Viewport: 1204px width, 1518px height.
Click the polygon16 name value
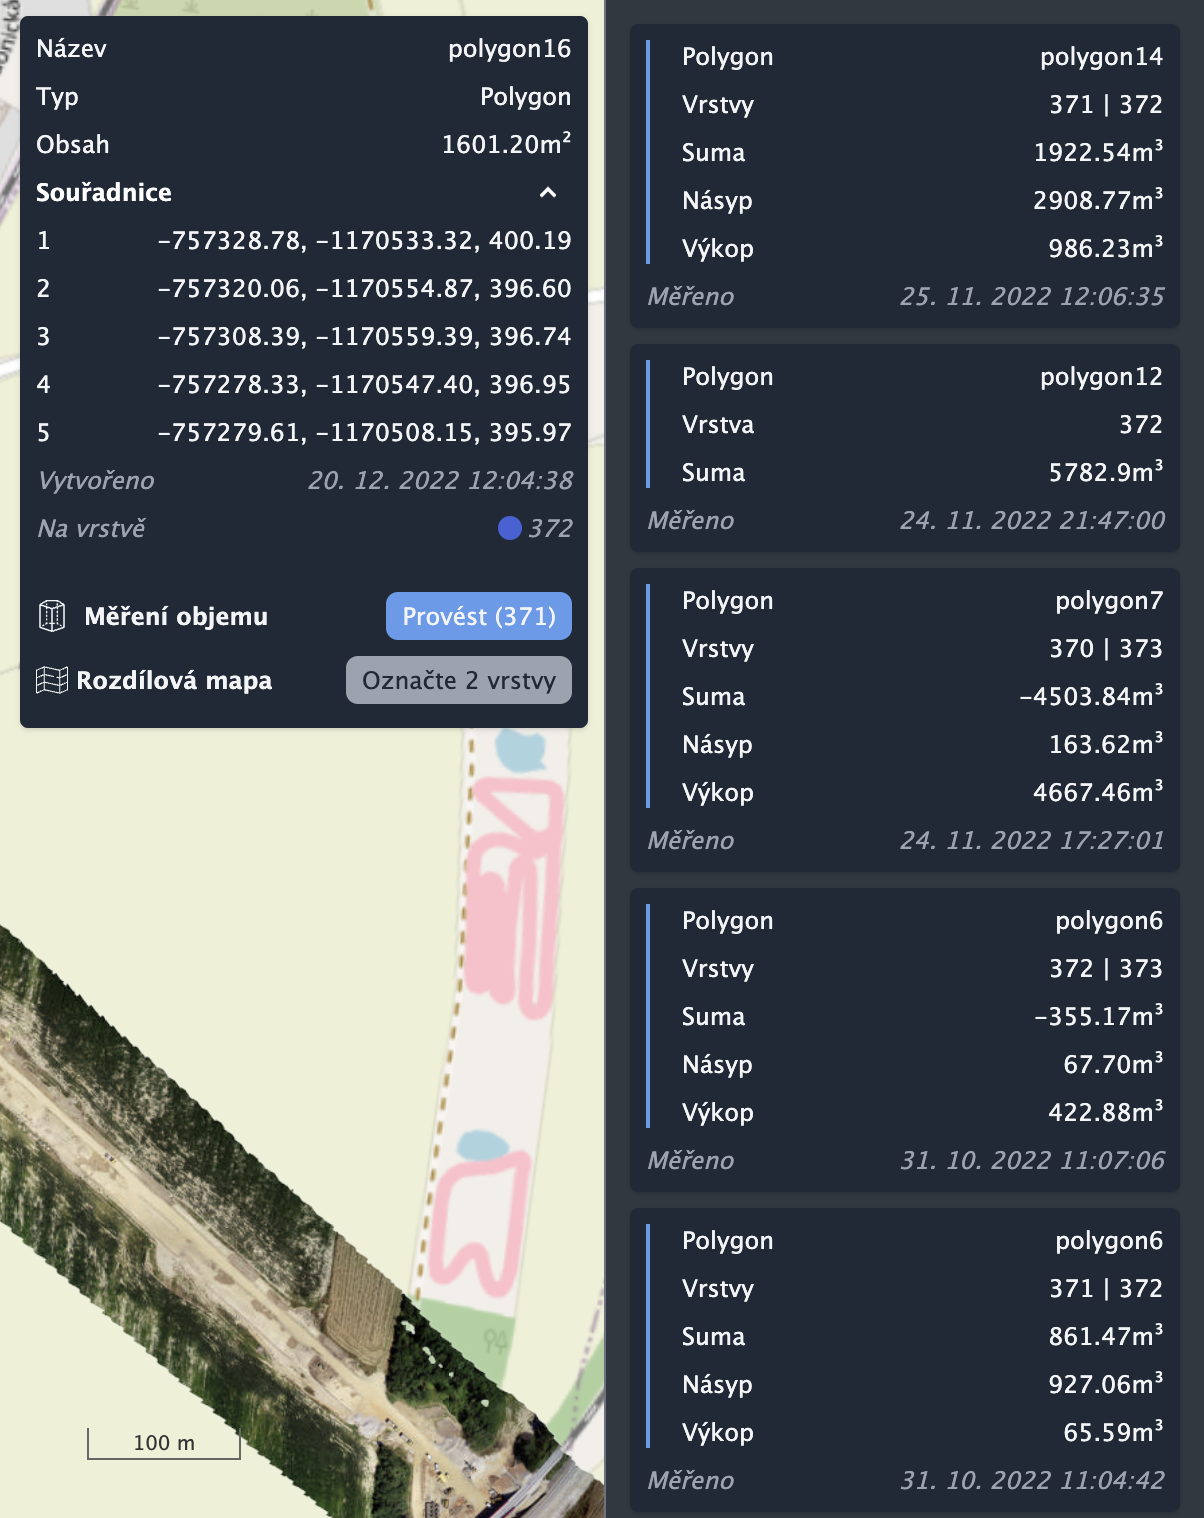coord(509,49)
